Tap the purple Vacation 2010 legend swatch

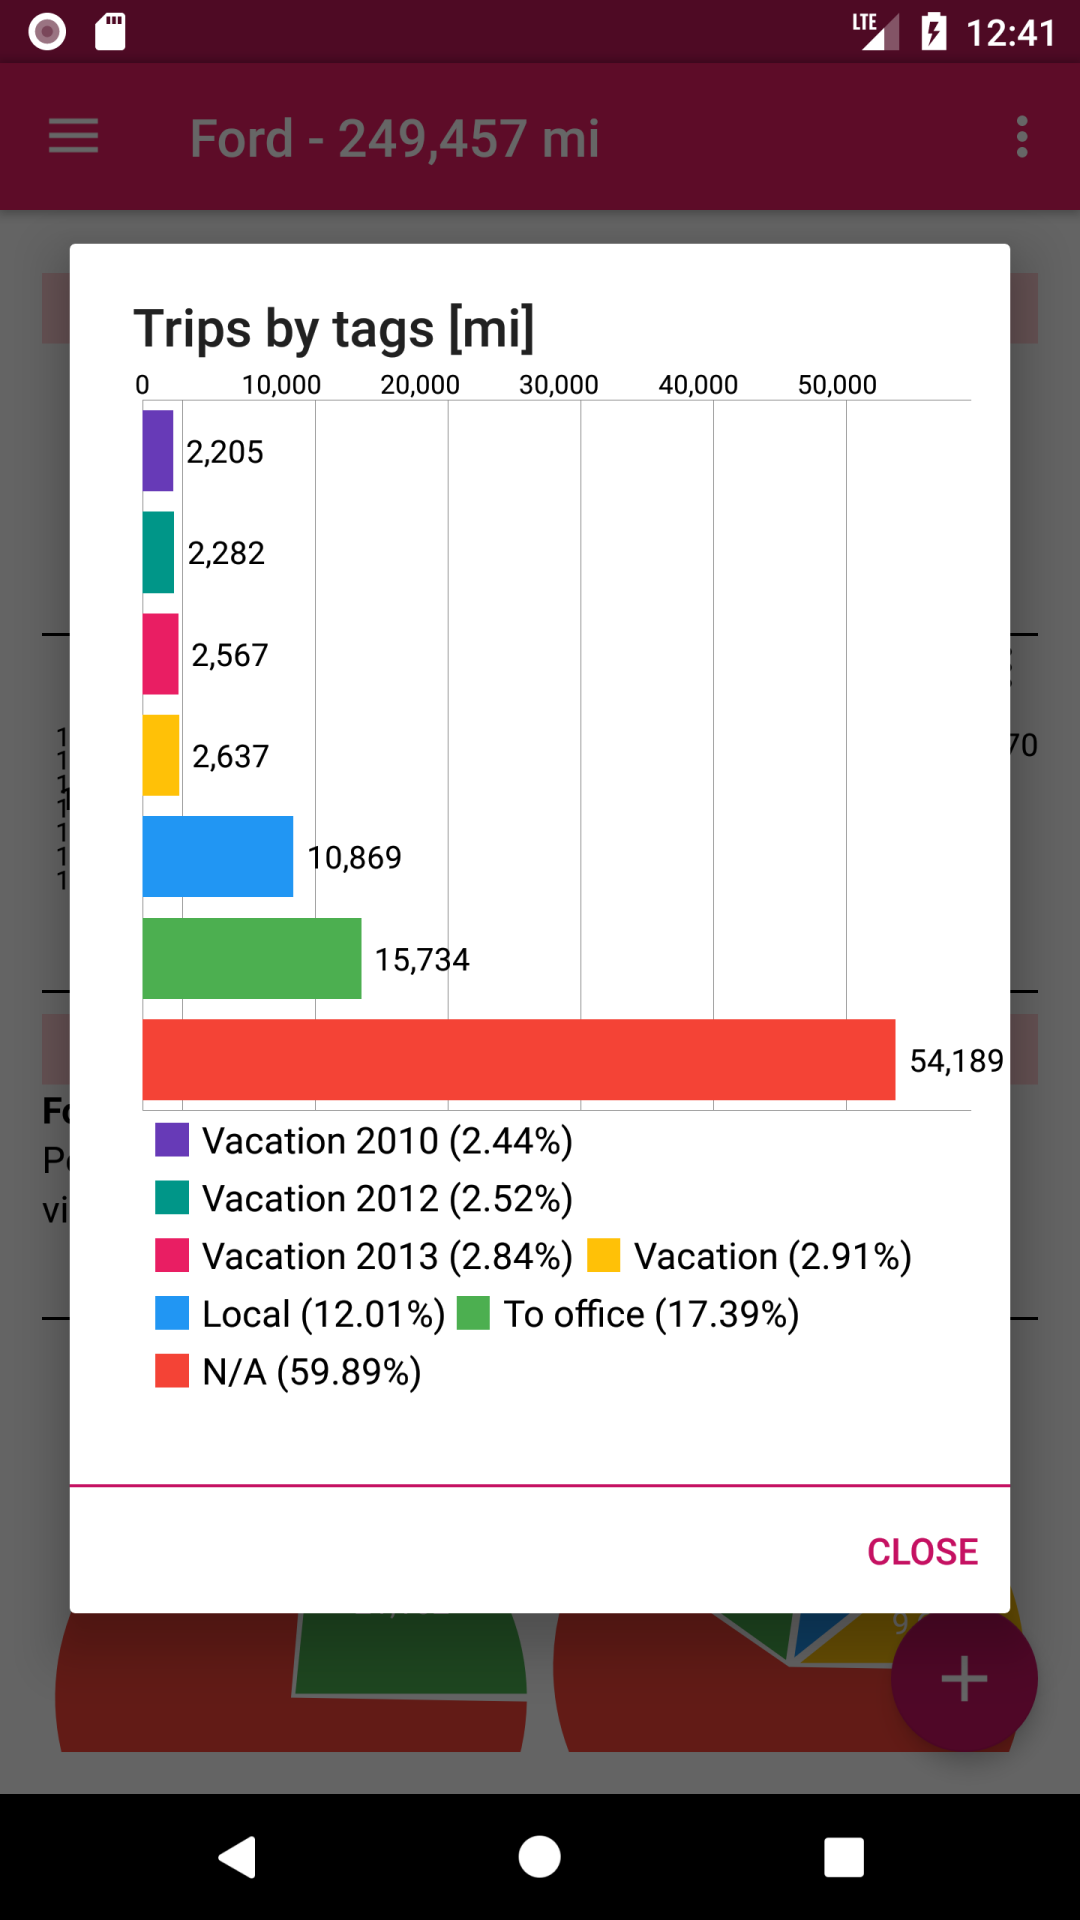(x=172, y=1140)
